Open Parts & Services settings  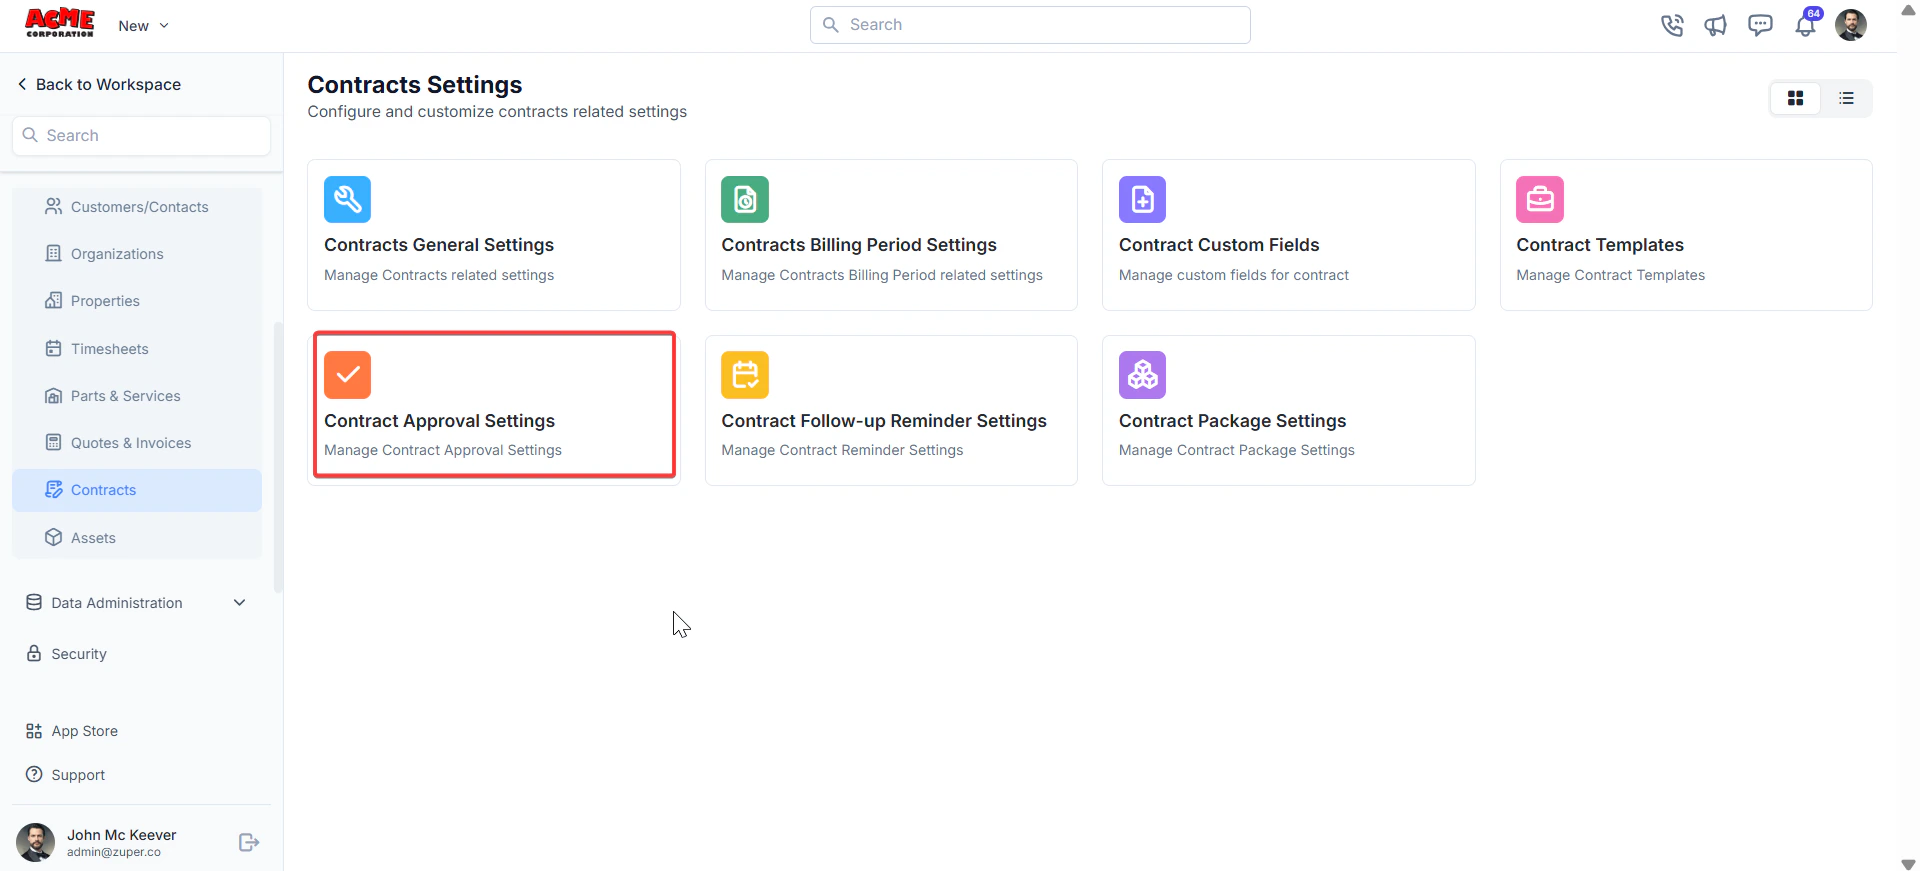(137, 396)
